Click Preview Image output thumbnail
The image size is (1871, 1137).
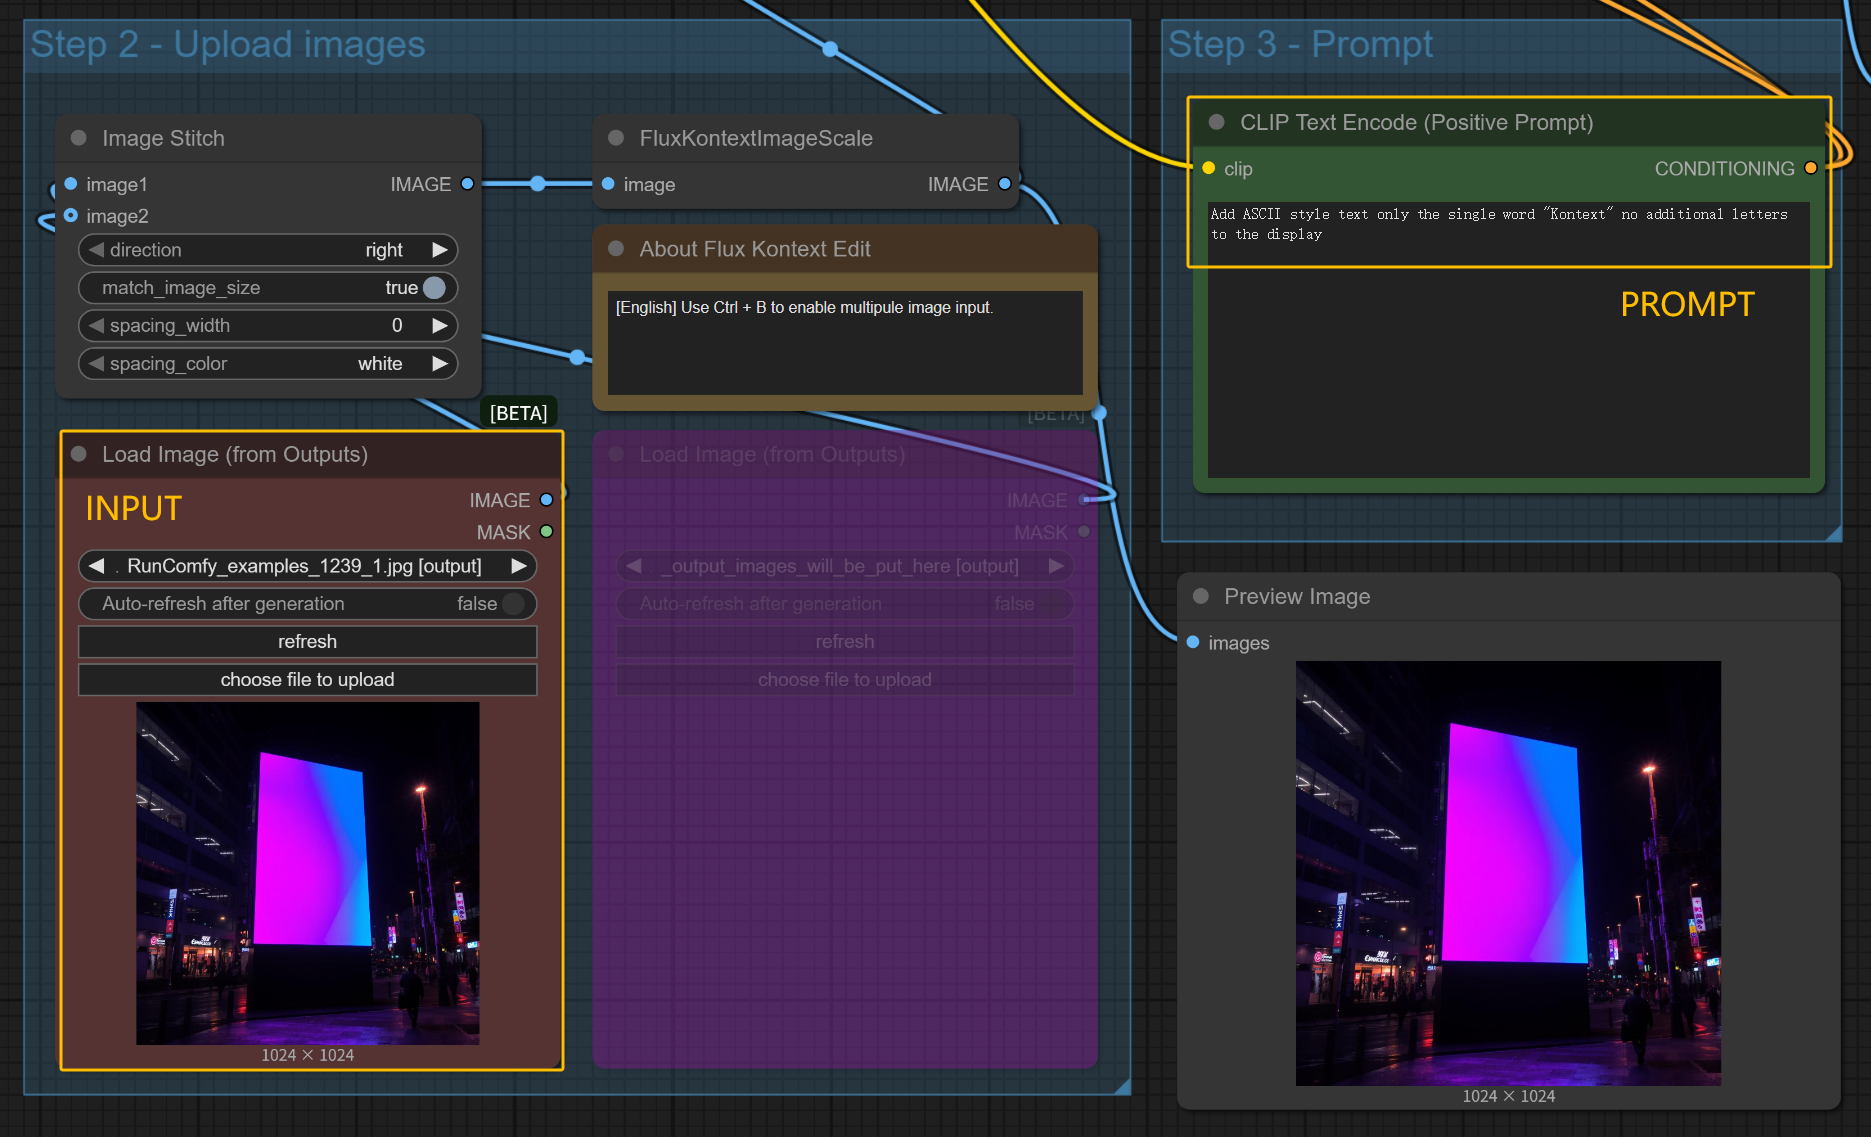(x=1508, y=873)
